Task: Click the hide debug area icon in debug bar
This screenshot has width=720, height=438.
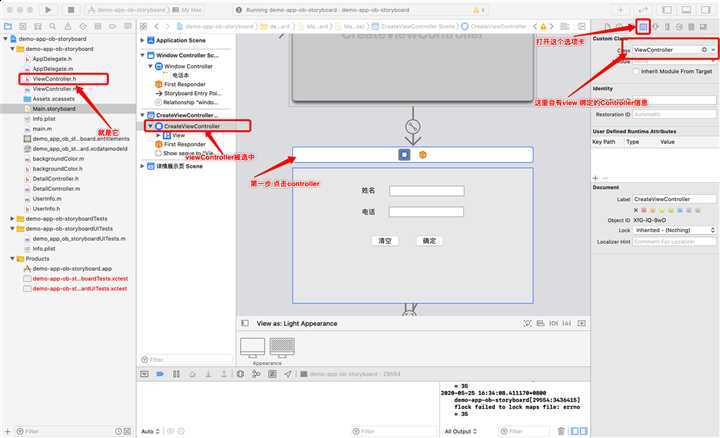Action: pyautogui.click(x=144, y=374)
